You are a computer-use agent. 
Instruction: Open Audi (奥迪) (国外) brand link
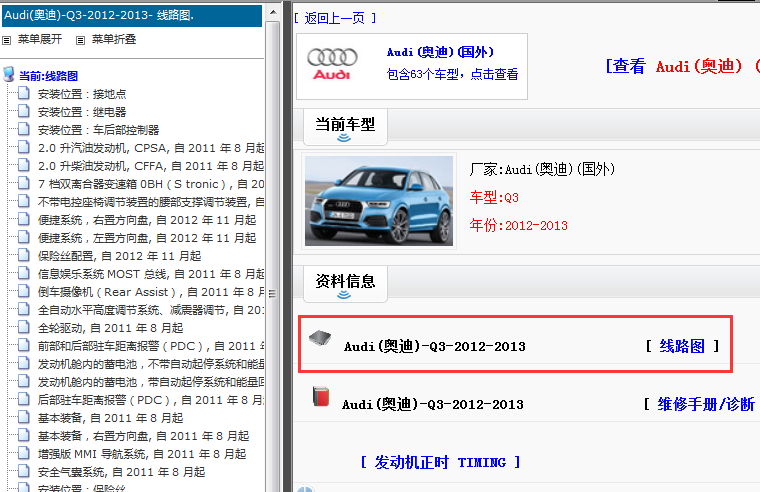(440, 52)
